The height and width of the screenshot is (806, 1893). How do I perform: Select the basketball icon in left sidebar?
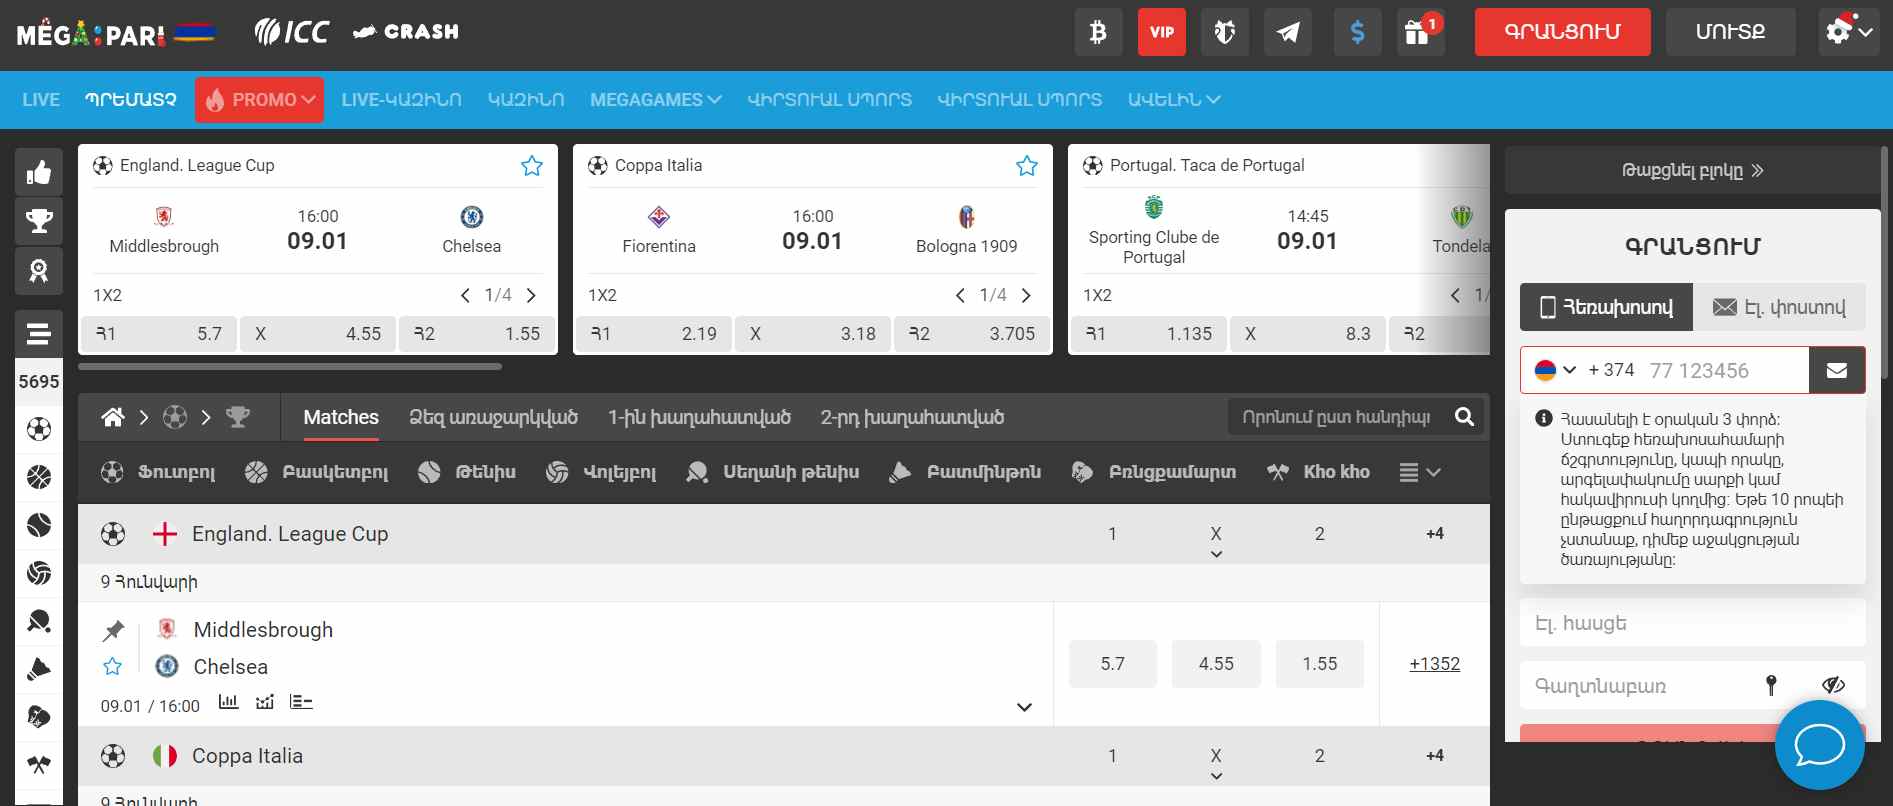coord(39,478)
